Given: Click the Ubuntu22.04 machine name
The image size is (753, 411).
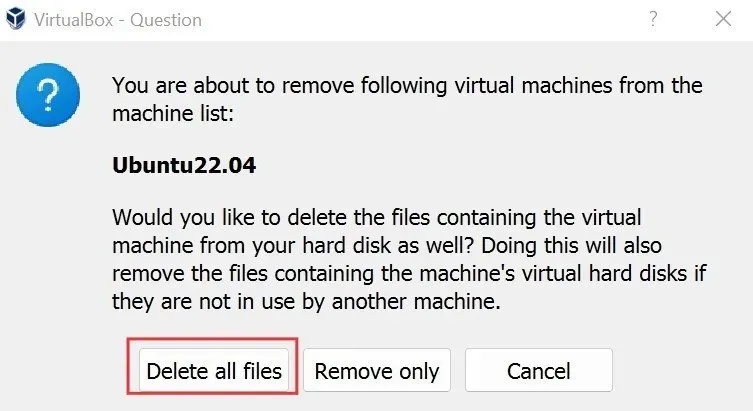Looking at the screenshot, I should [x=184, y=166].
